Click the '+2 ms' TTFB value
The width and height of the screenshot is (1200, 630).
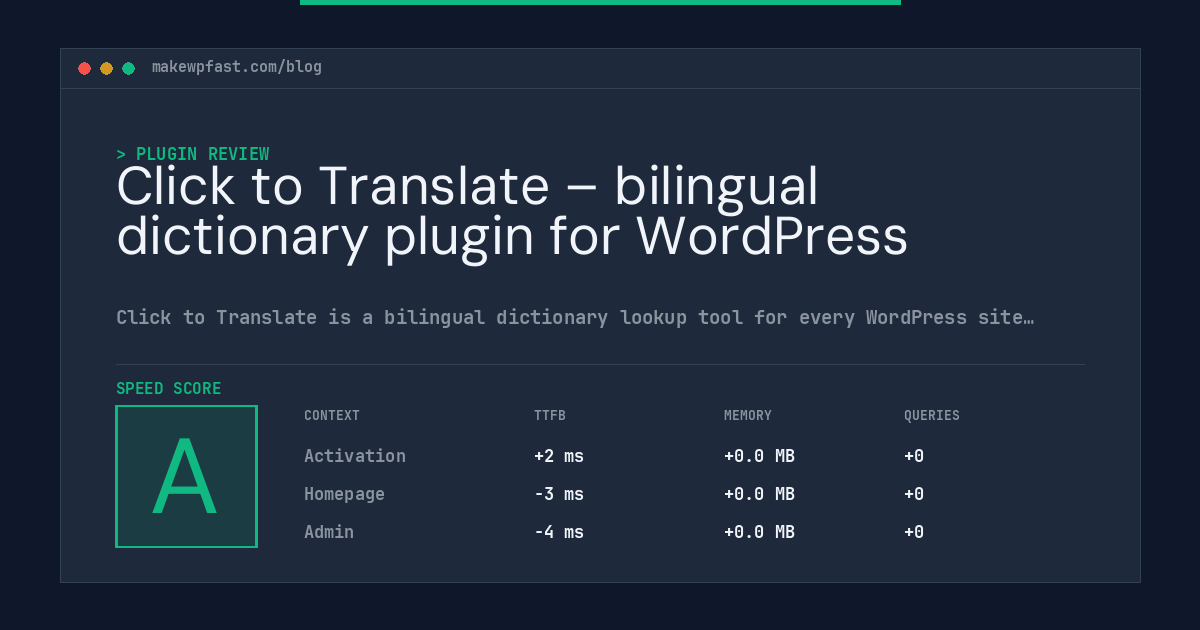tap(559, 456)
